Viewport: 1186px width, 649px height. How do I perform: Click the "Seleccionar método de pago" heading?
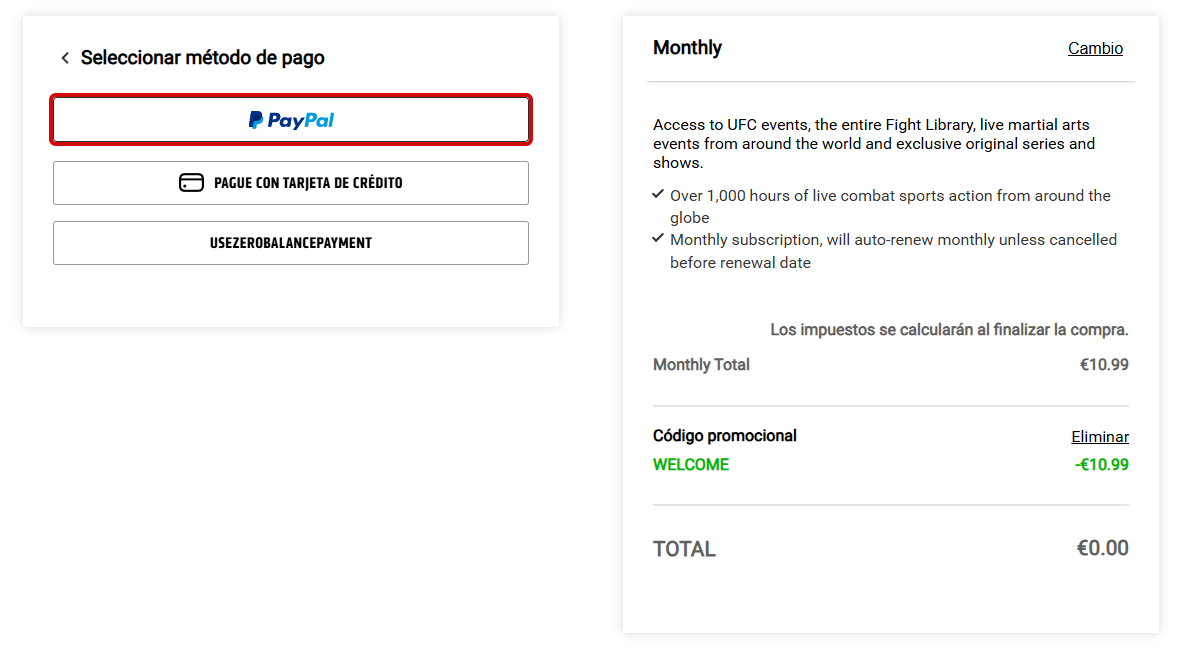tap(203, 58)
